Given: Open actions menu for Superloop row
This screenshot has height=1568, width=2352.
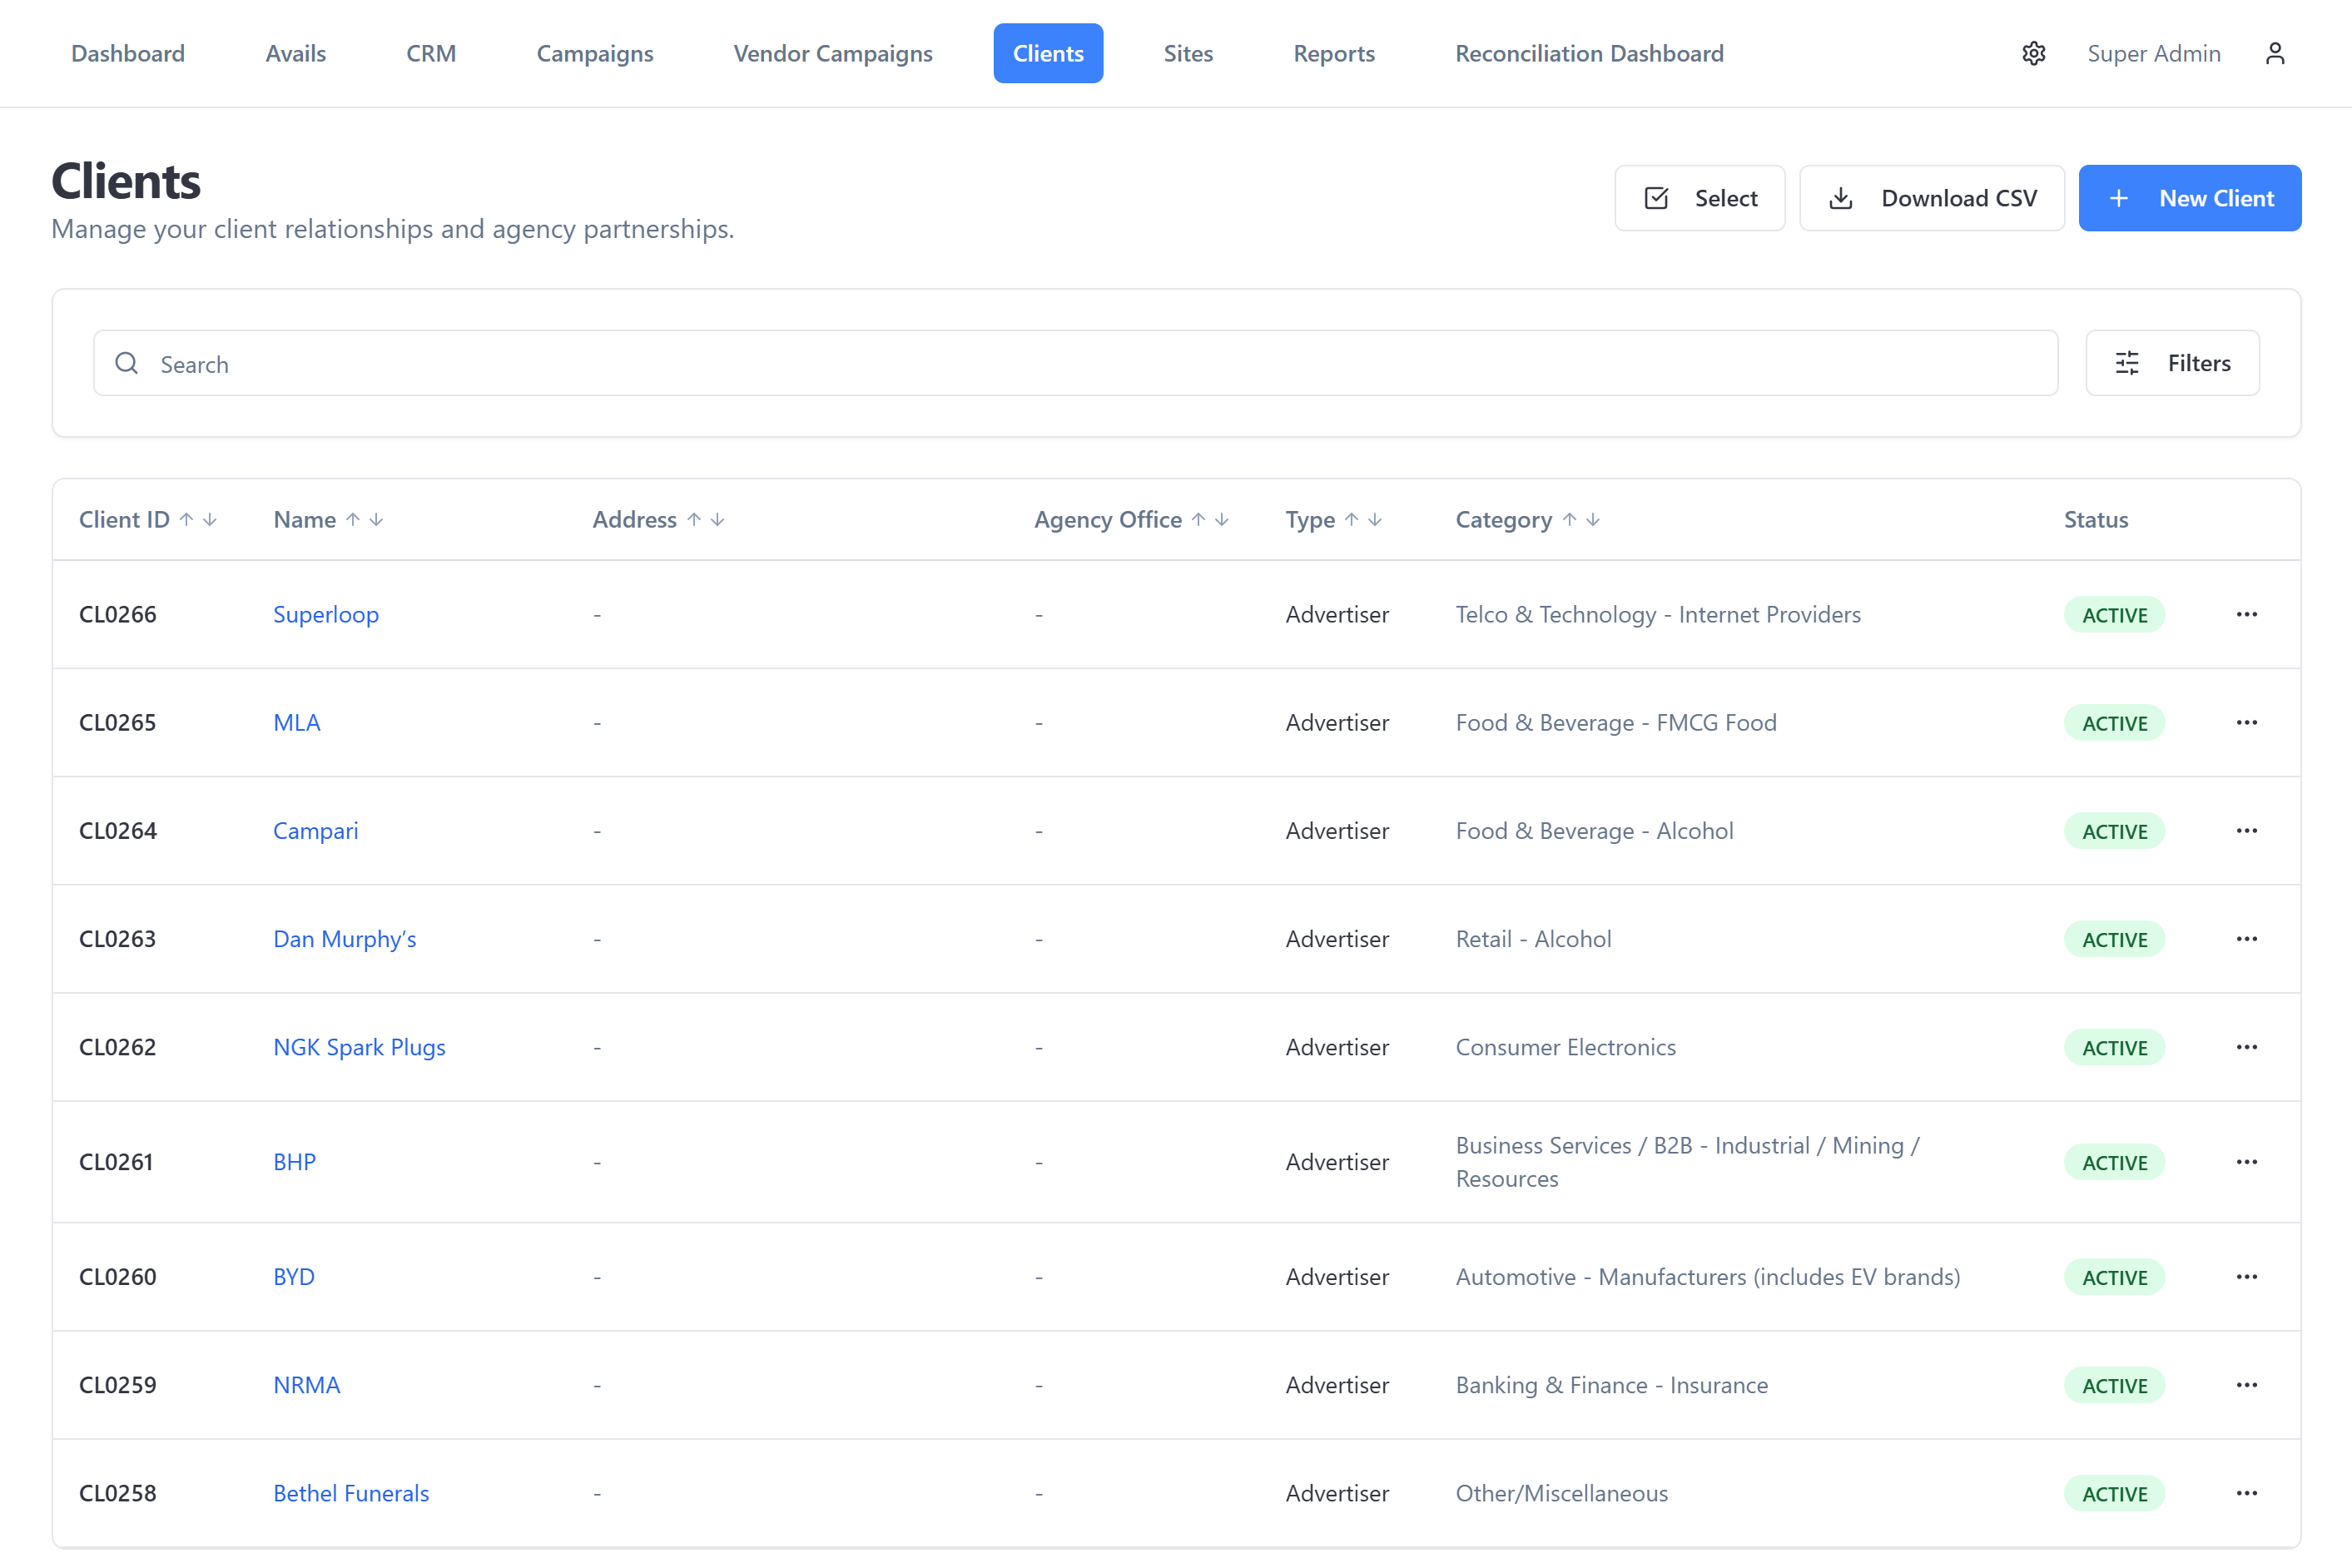Looking at the screenshot, I should [x=2246, y=614].
